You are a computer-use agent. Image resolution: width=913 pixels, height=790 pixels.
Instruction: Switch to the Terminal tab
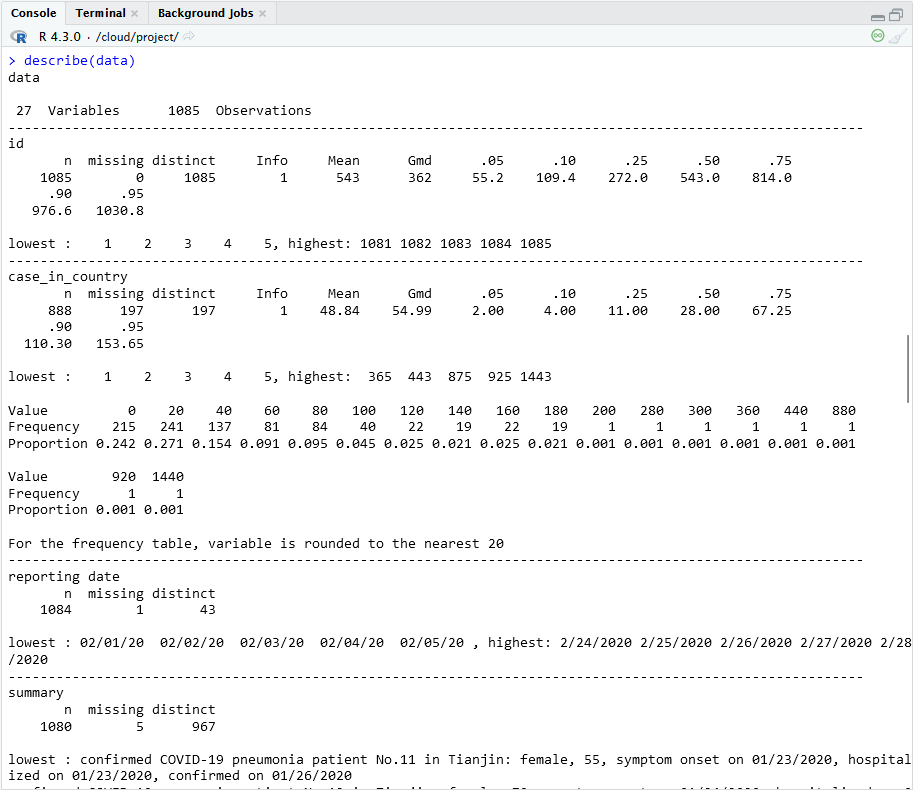coord(100,13)
